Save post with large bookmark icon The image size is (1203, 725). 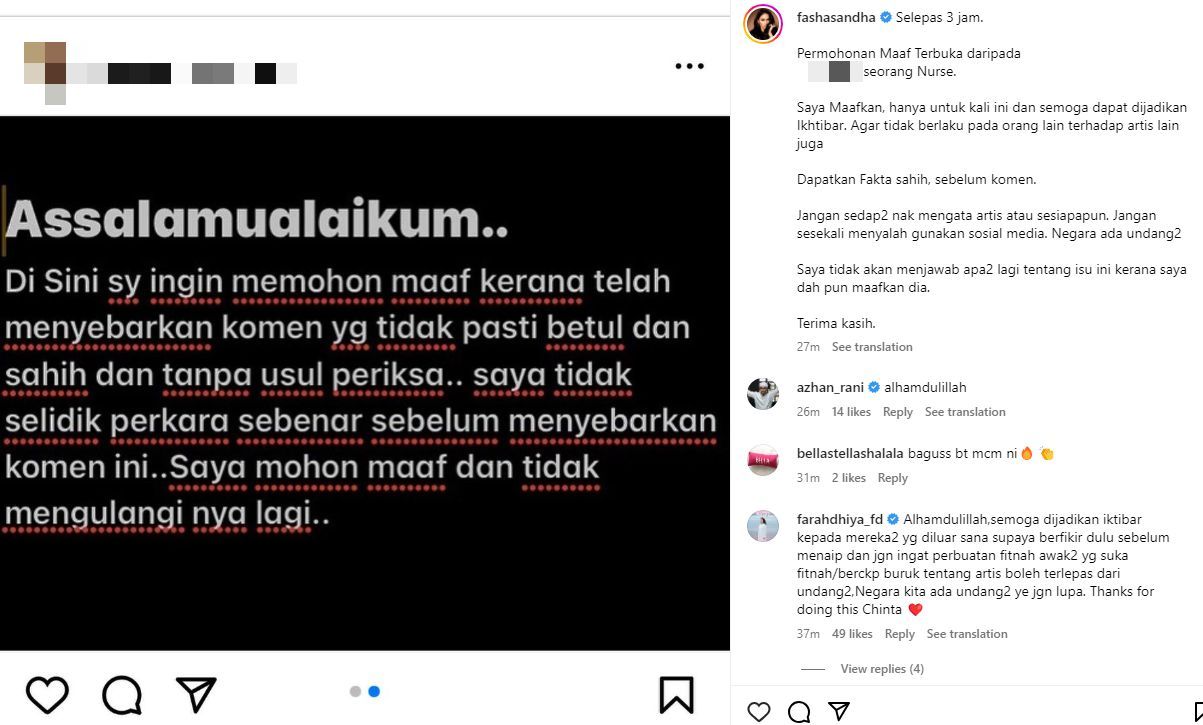point(677,694)
